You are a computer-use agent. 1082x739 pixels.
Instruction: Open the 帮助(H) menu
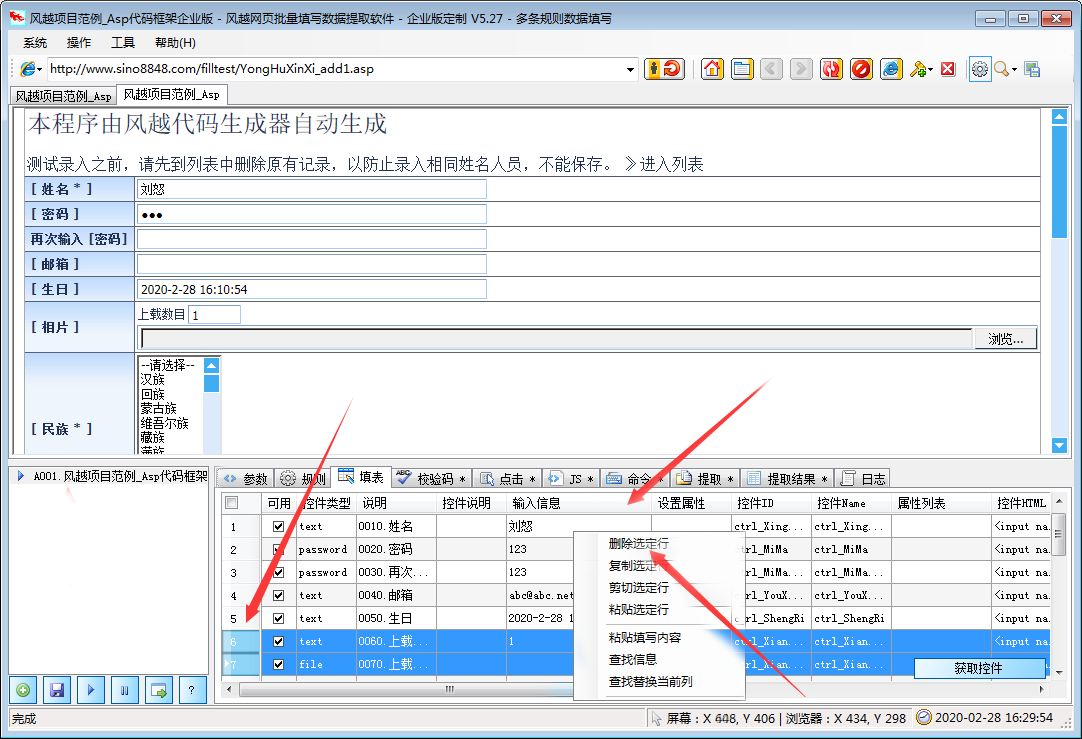[175, 43]
